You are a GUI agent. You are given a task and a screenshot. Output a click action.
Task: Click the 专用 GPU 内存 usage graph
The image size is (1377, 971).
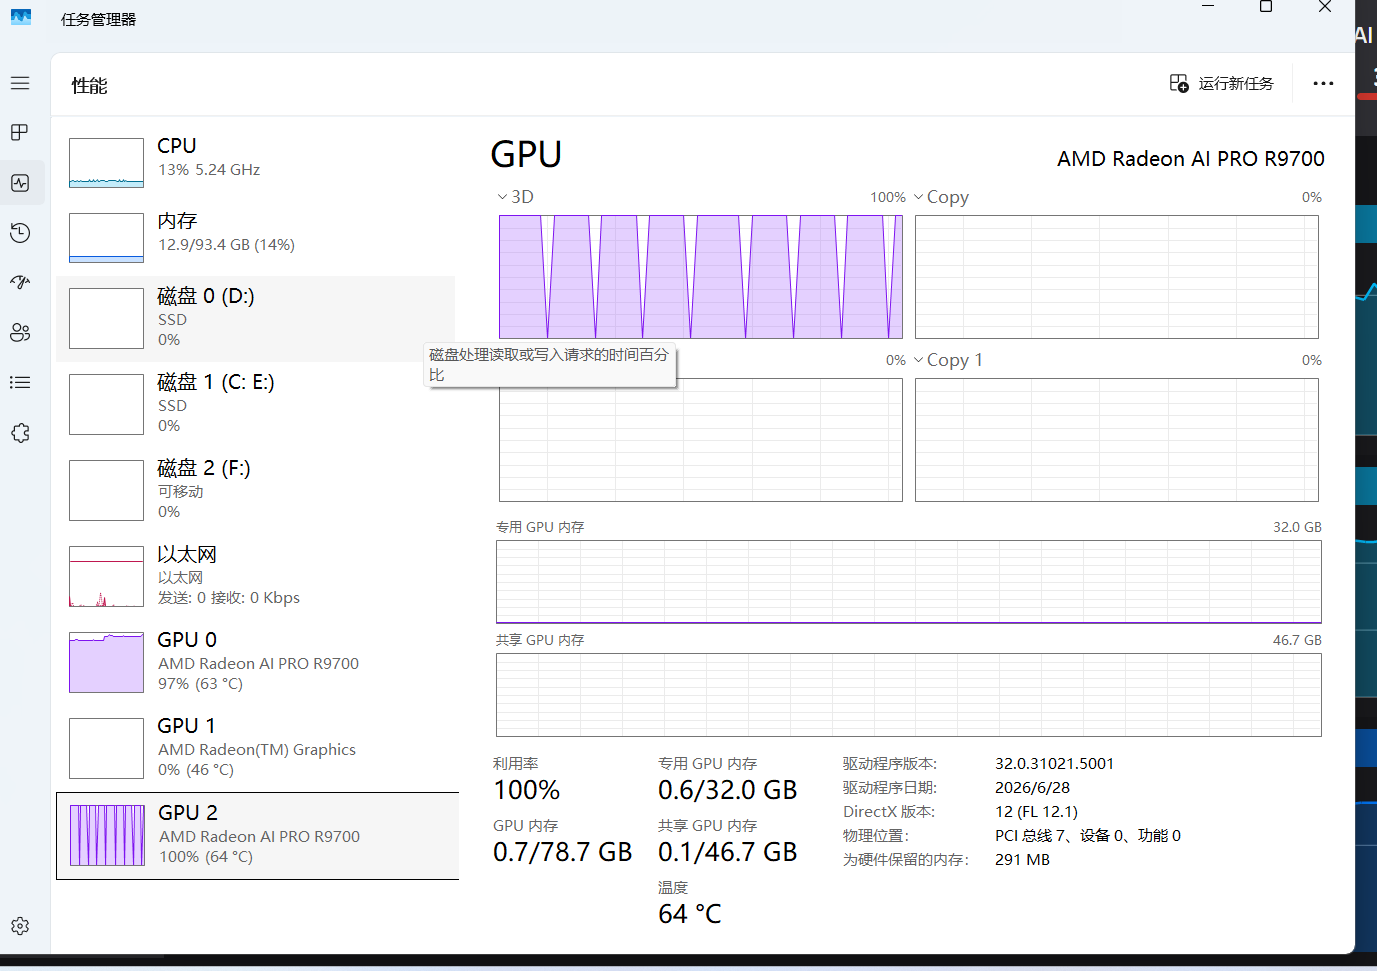(909, 582)
